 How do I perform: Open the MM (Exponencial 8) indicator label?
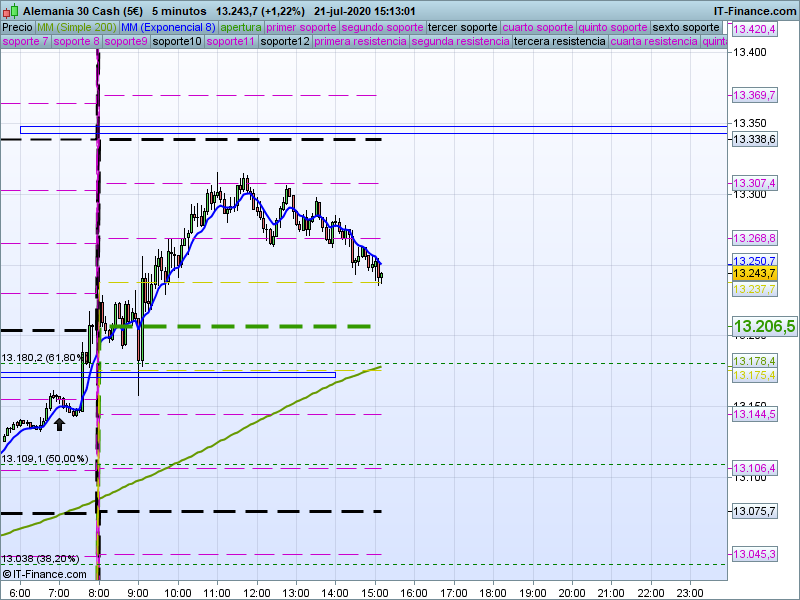168,28
